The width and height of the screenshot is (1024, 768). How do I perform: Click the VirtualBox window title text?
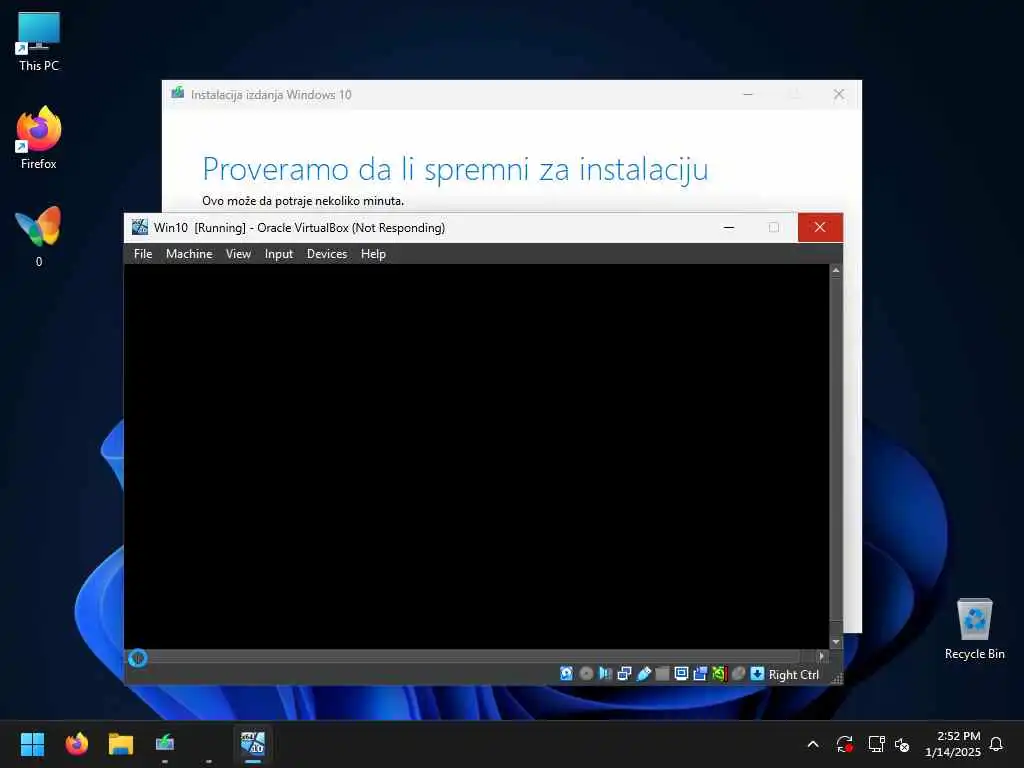click(x=299, y=227)
